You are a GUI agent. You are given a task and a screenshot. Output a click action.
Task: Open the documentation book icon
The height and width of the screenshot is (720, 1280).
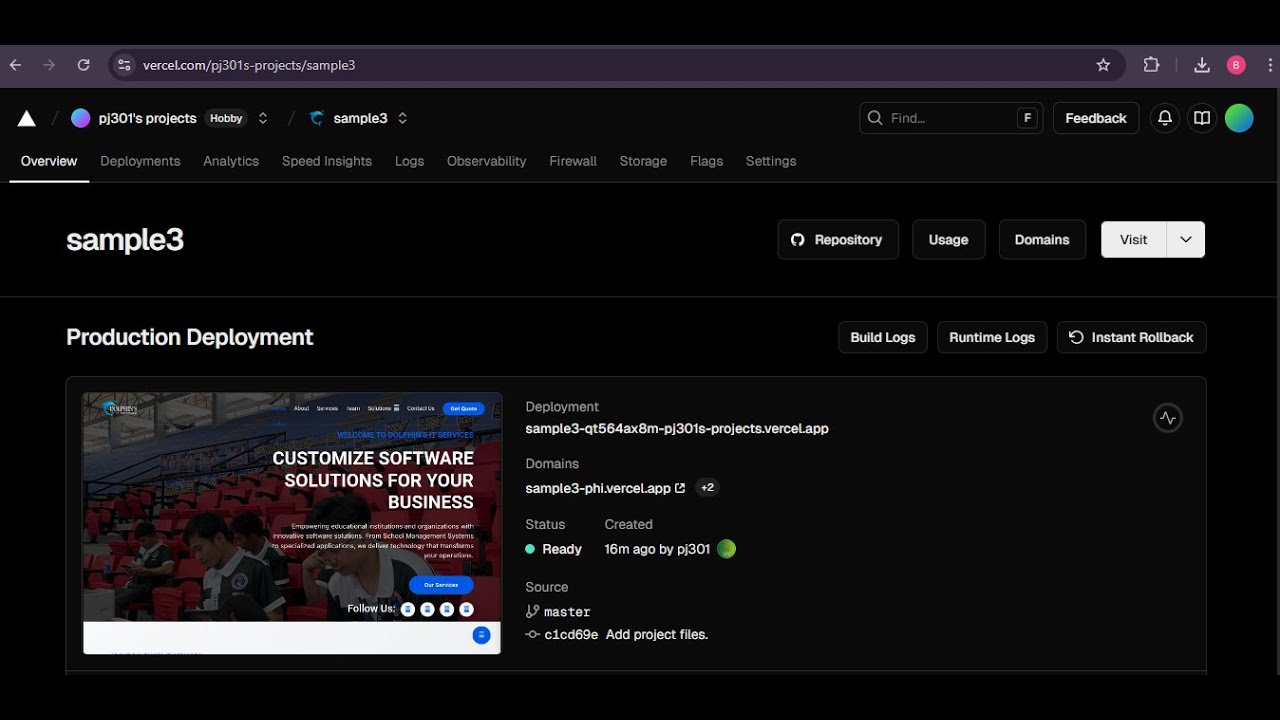1202,118
